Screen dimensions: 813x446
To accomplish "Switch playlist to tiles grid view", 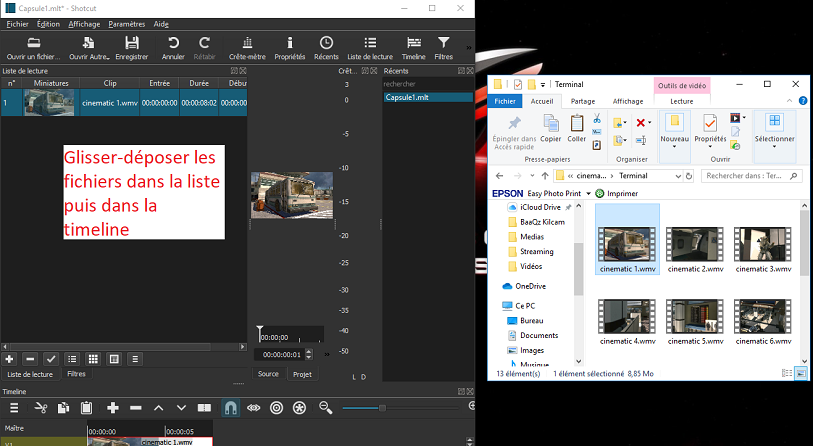I will click(x=93, y=359).
